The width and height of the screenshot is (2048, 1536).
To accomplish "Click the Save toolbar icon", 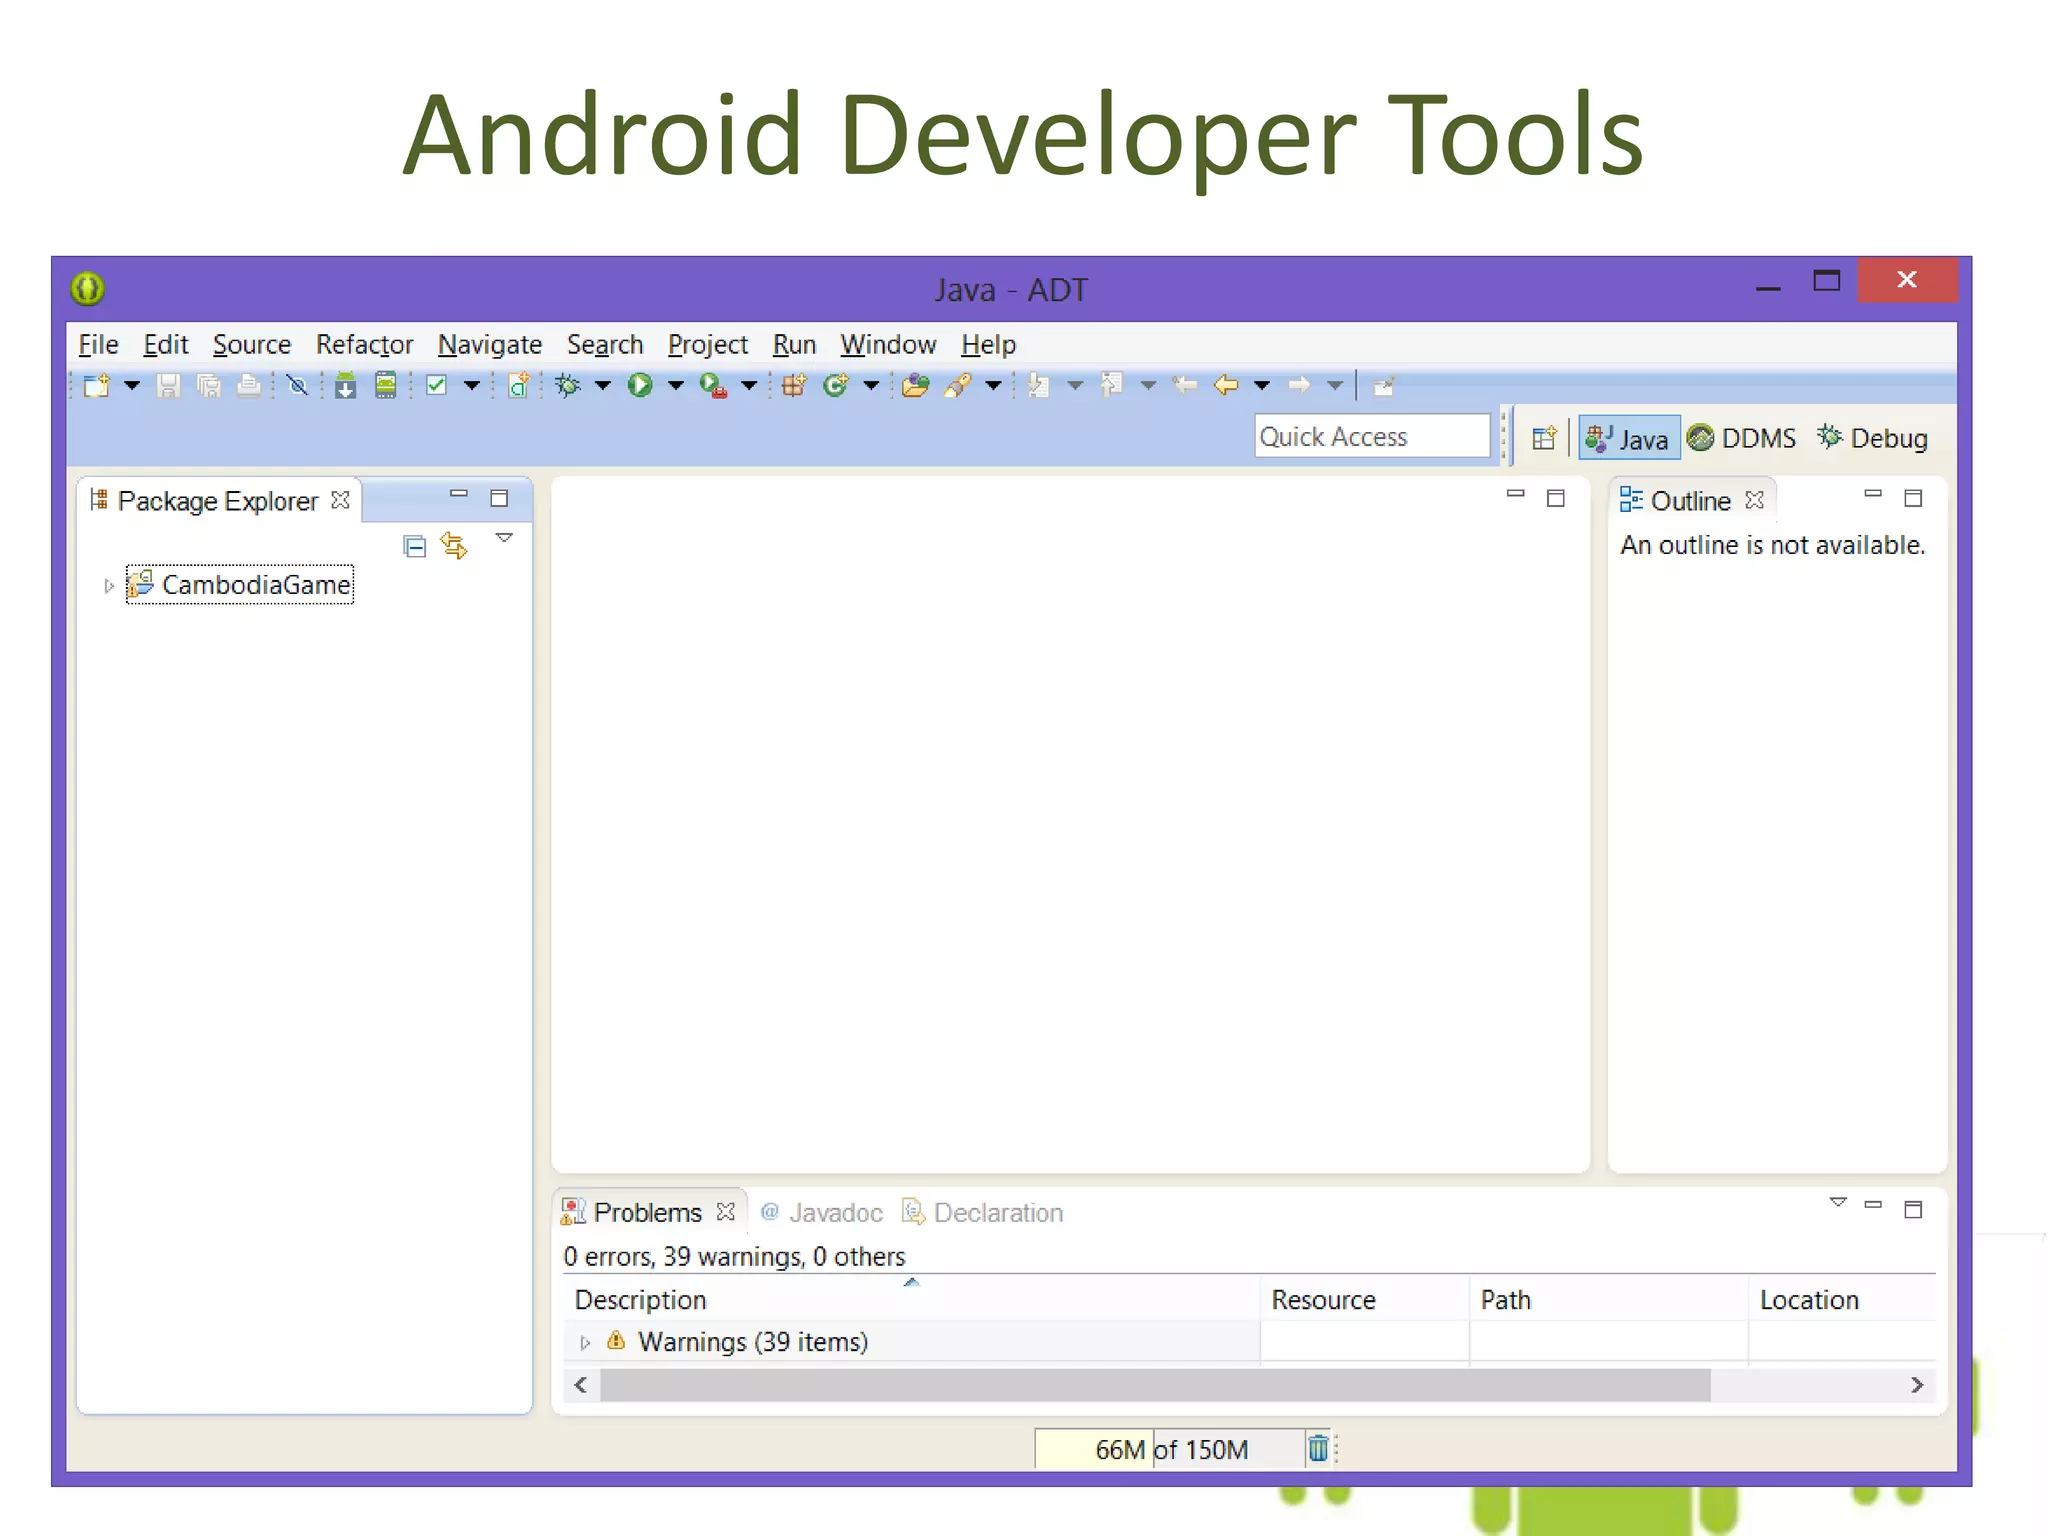I will pyautogui.click(x=168, y=385).
